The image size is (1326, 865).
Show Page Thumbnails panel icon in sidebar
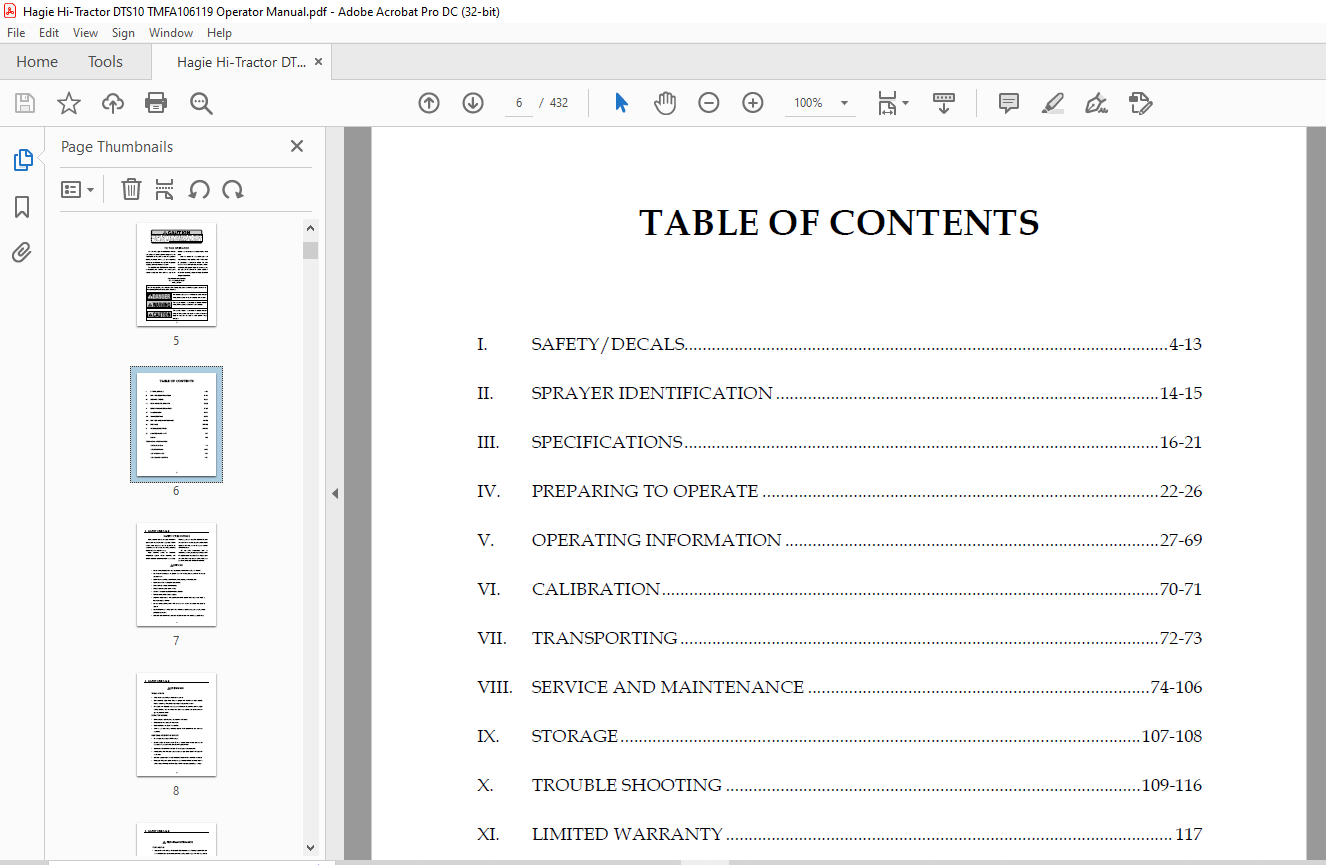22,160
